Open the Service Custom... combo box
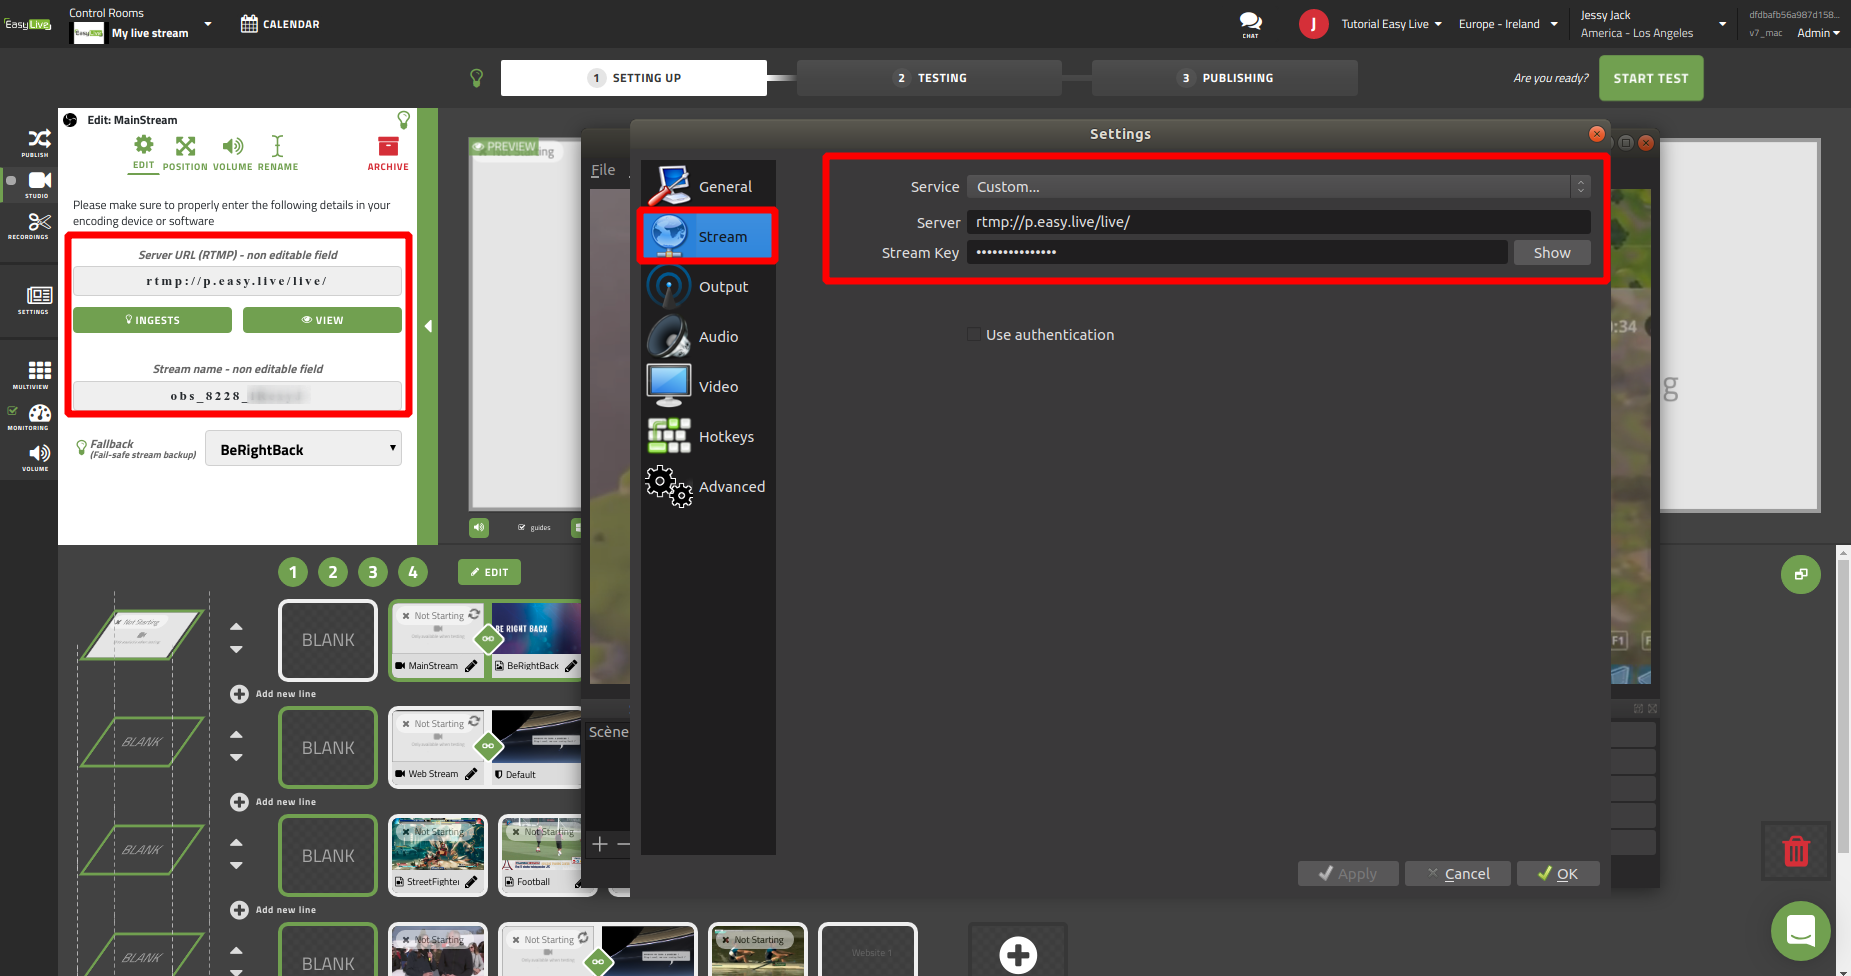 (x=1278, y=187)
